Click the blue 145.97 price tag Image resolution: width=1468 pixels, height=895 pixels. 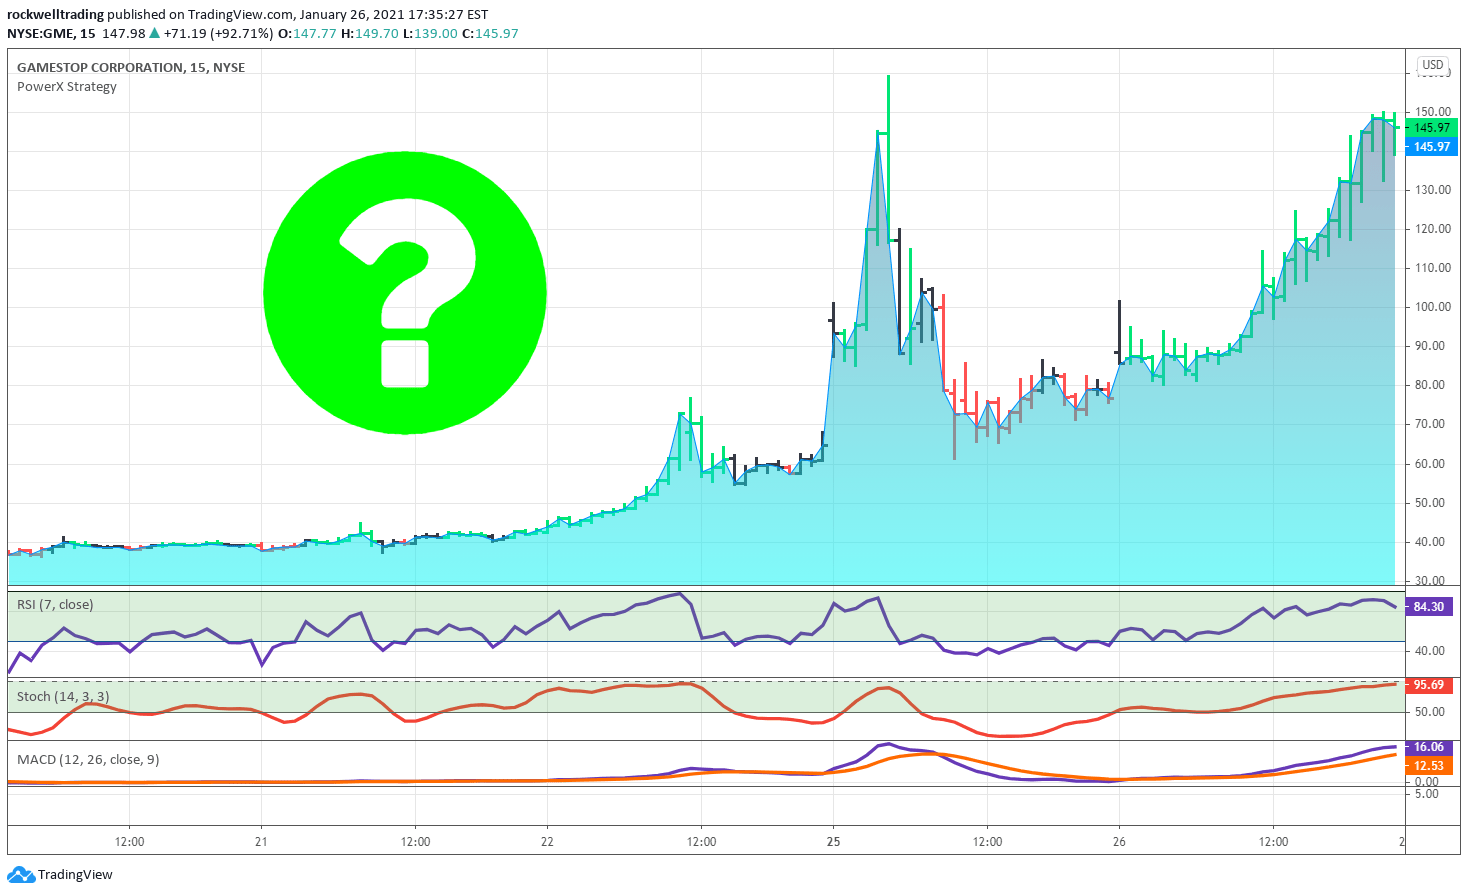(1431, 147)
